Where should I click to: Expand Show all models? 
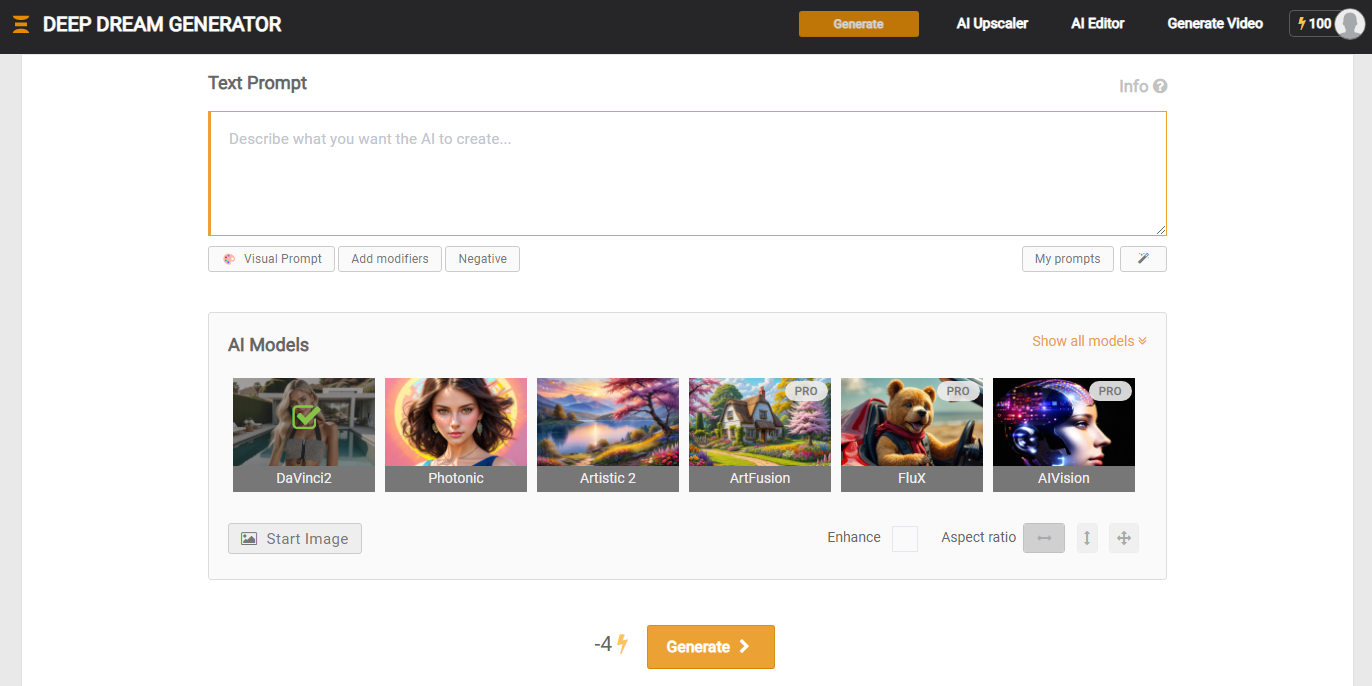pyautogui.click(x=1089, y=341)
